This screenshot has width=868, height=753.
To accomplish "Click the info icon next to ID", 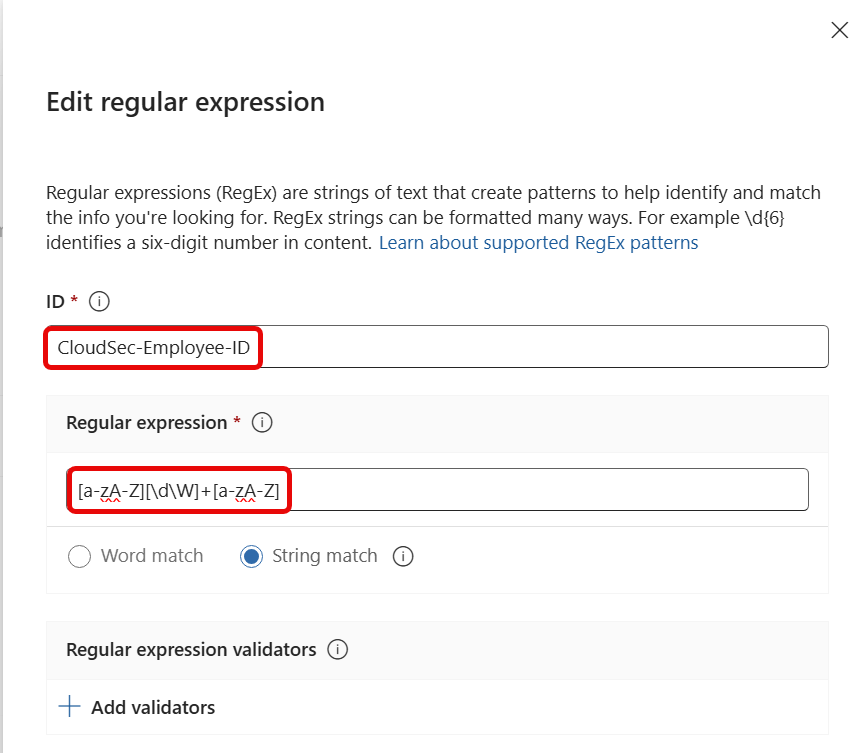I will click(x=98, y=301).
